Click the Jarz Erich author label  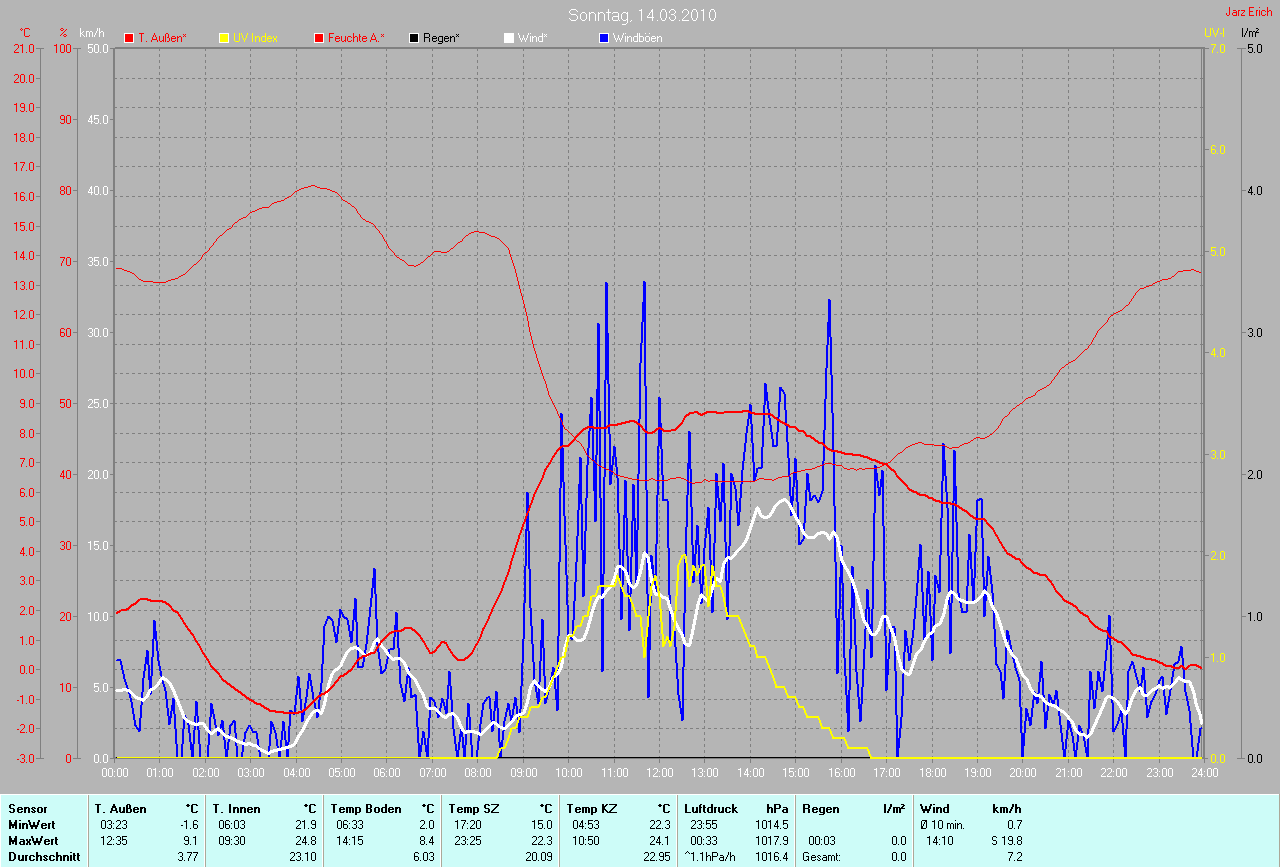pyautogui.click(x=1249, y=12)
